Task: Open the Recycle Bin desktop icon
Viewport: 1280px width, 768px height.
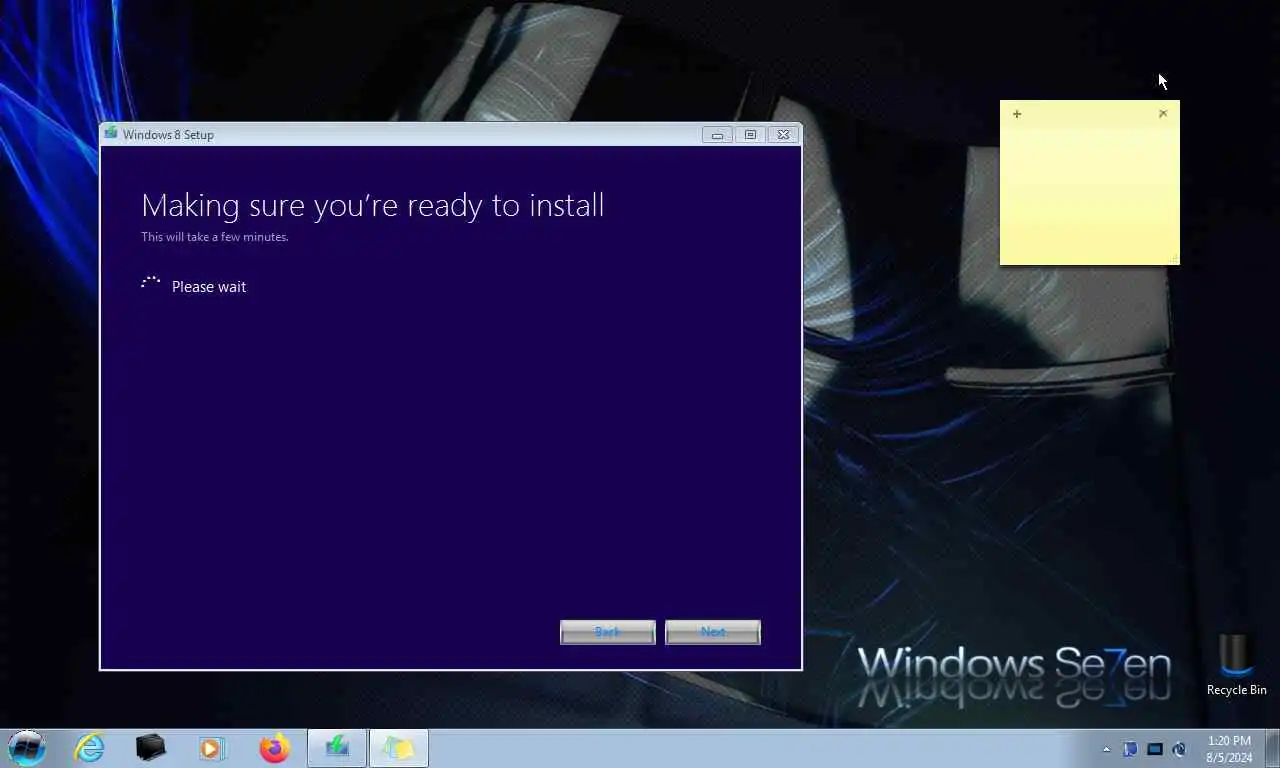Action: pos(1236,665)
